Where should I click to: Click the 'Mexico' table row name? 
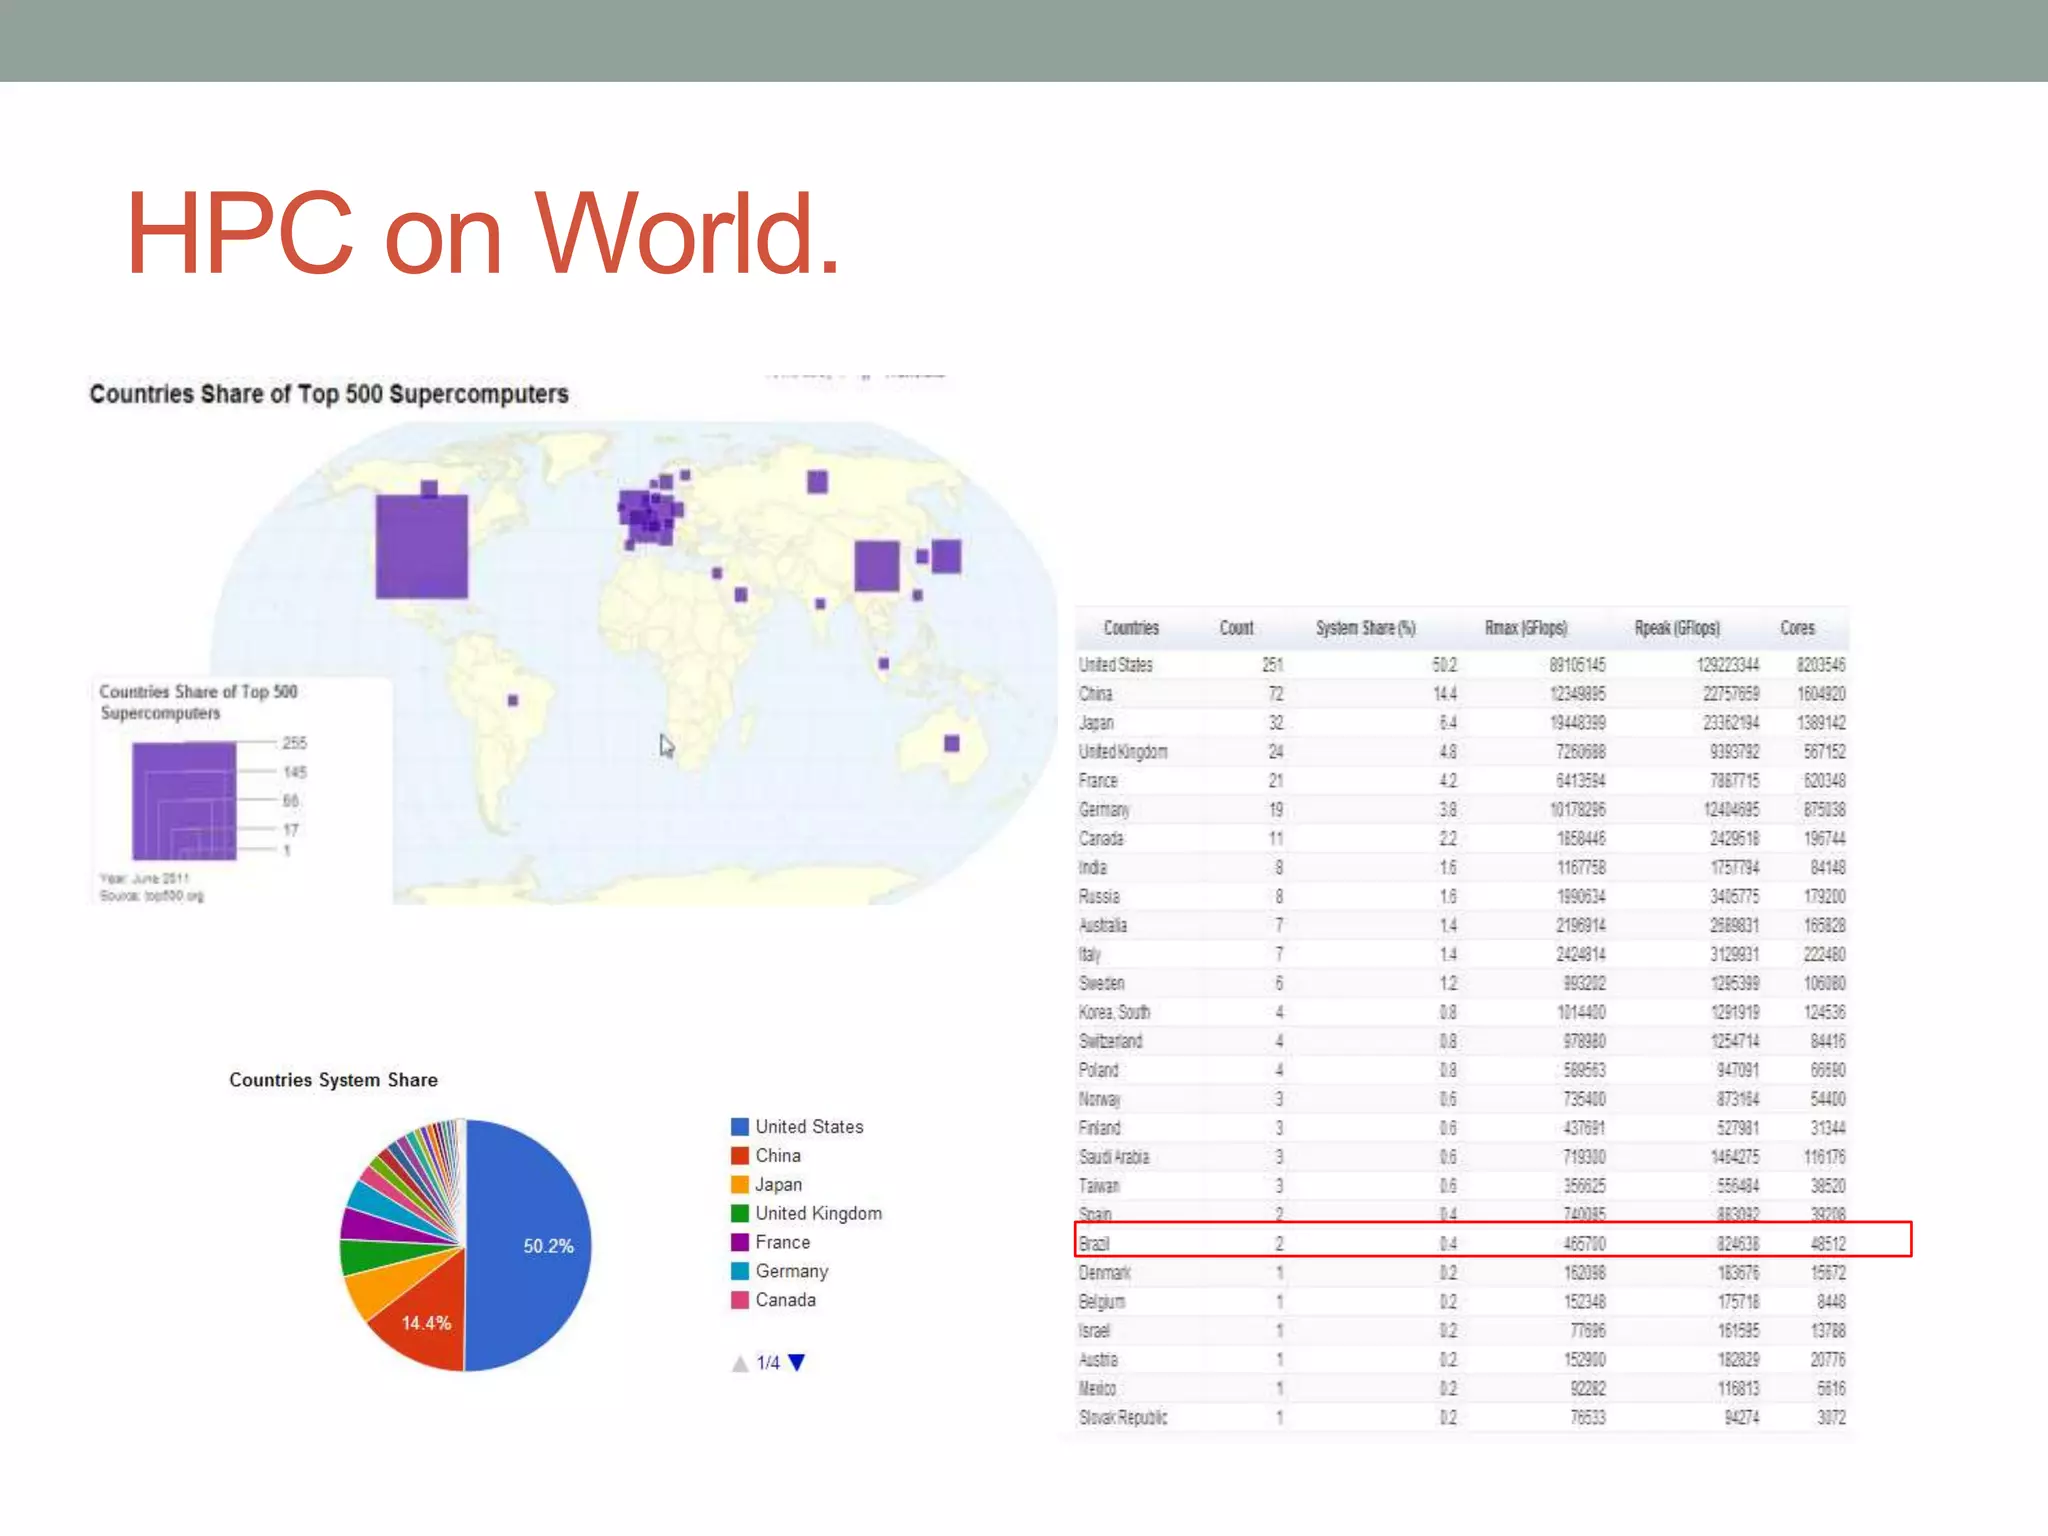1097,1390
